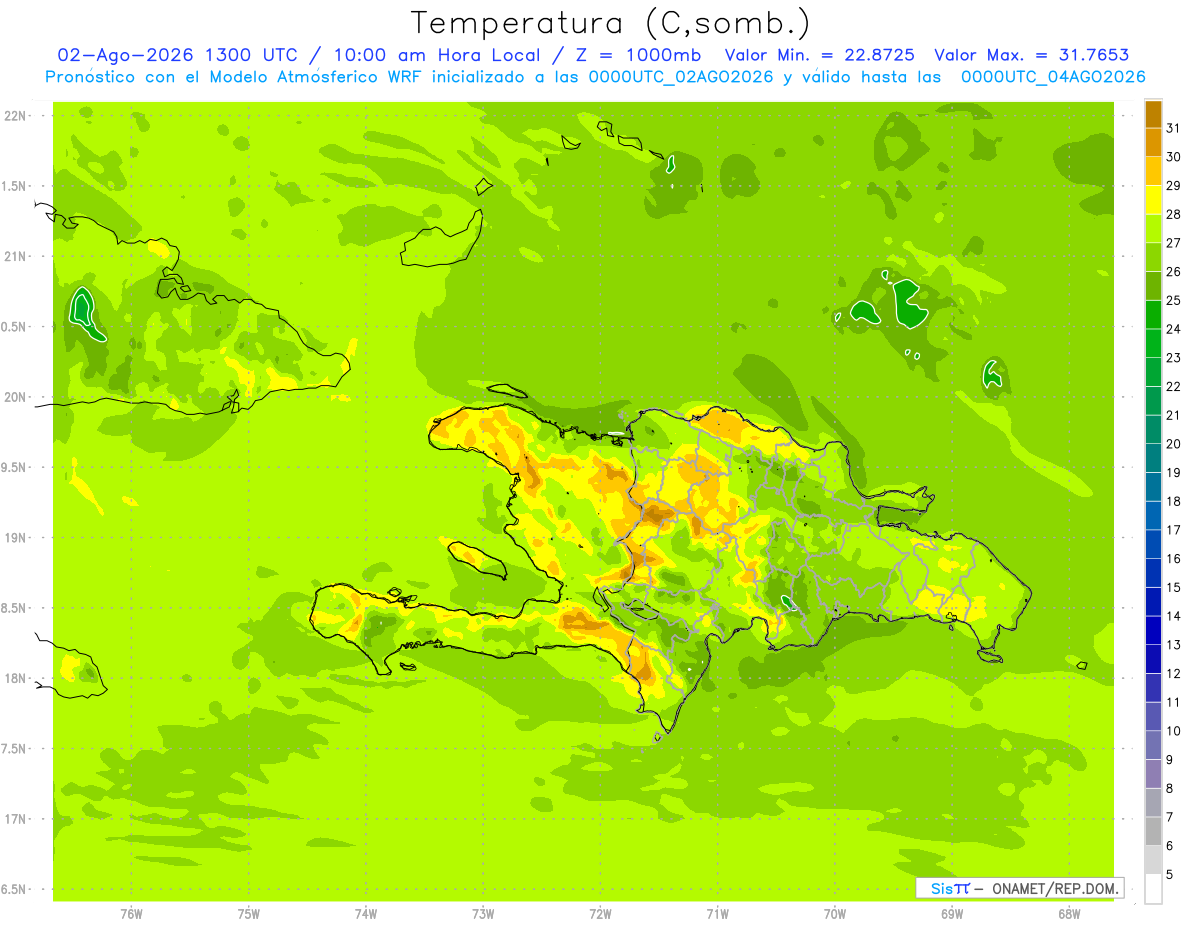
Task: Click the "20N" latitude label
Action: click(16, 397)
